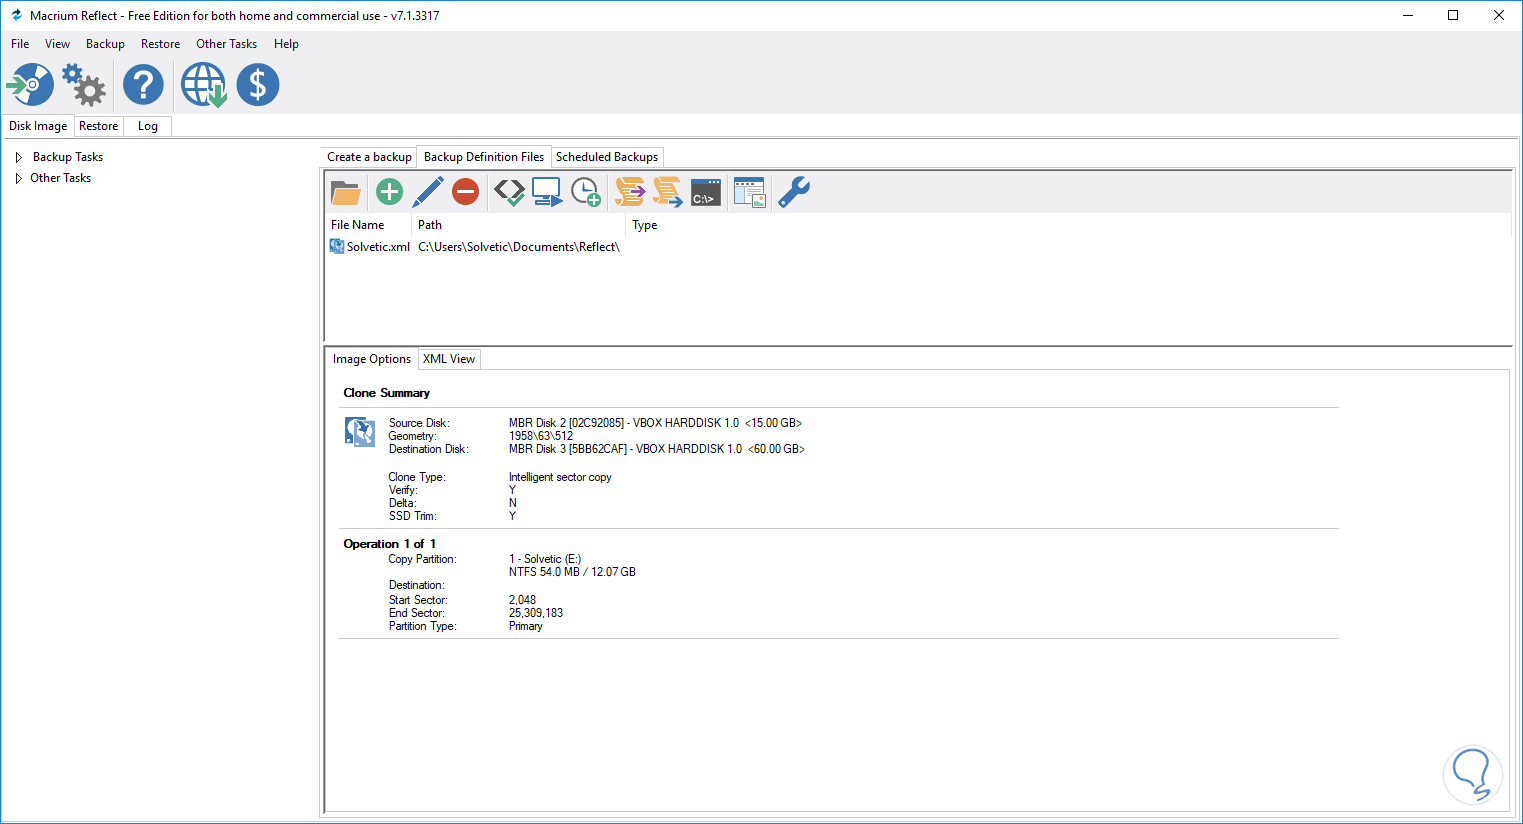Image resolution: width=1523 pixels, height=824 pixels.
Task: Sort by the Type column header
Action: coord(1068,225)
